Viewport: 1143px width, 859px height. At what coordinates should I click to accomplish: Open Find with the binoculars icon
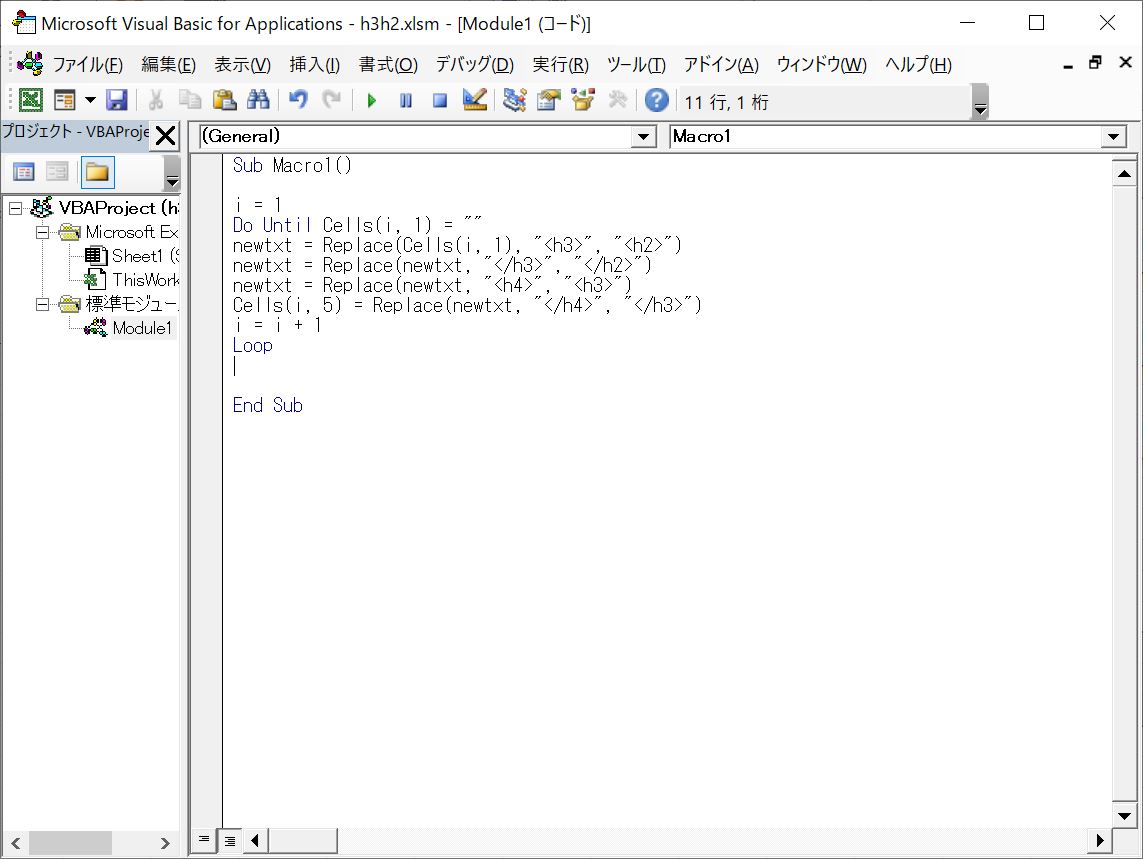[x=258, y=100]
